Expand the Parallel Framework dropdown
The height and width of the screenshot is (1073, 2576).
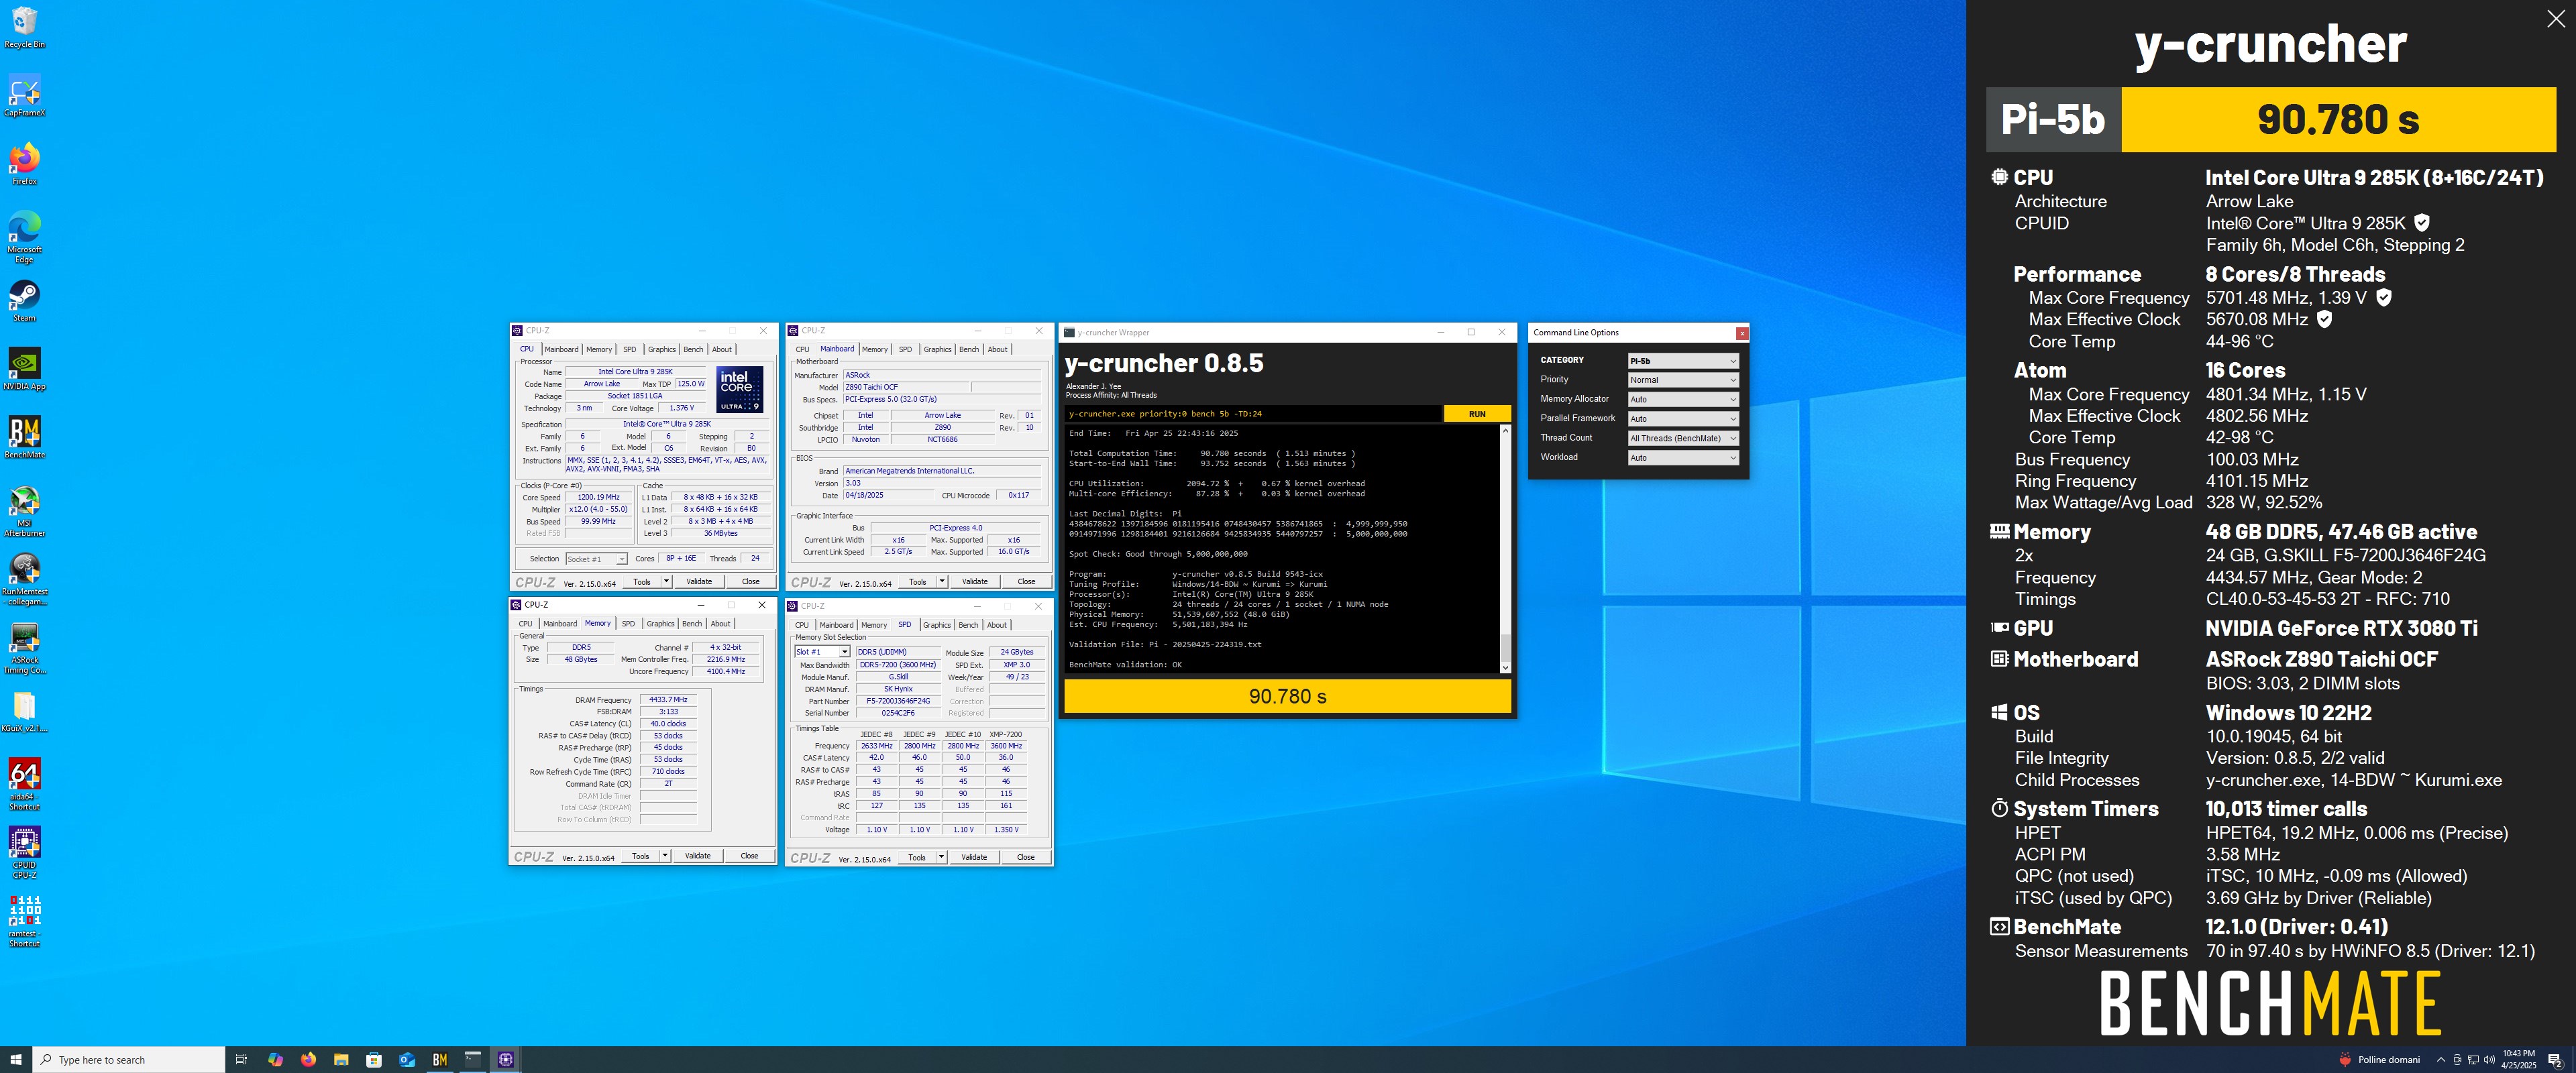tap(1684, 418)
